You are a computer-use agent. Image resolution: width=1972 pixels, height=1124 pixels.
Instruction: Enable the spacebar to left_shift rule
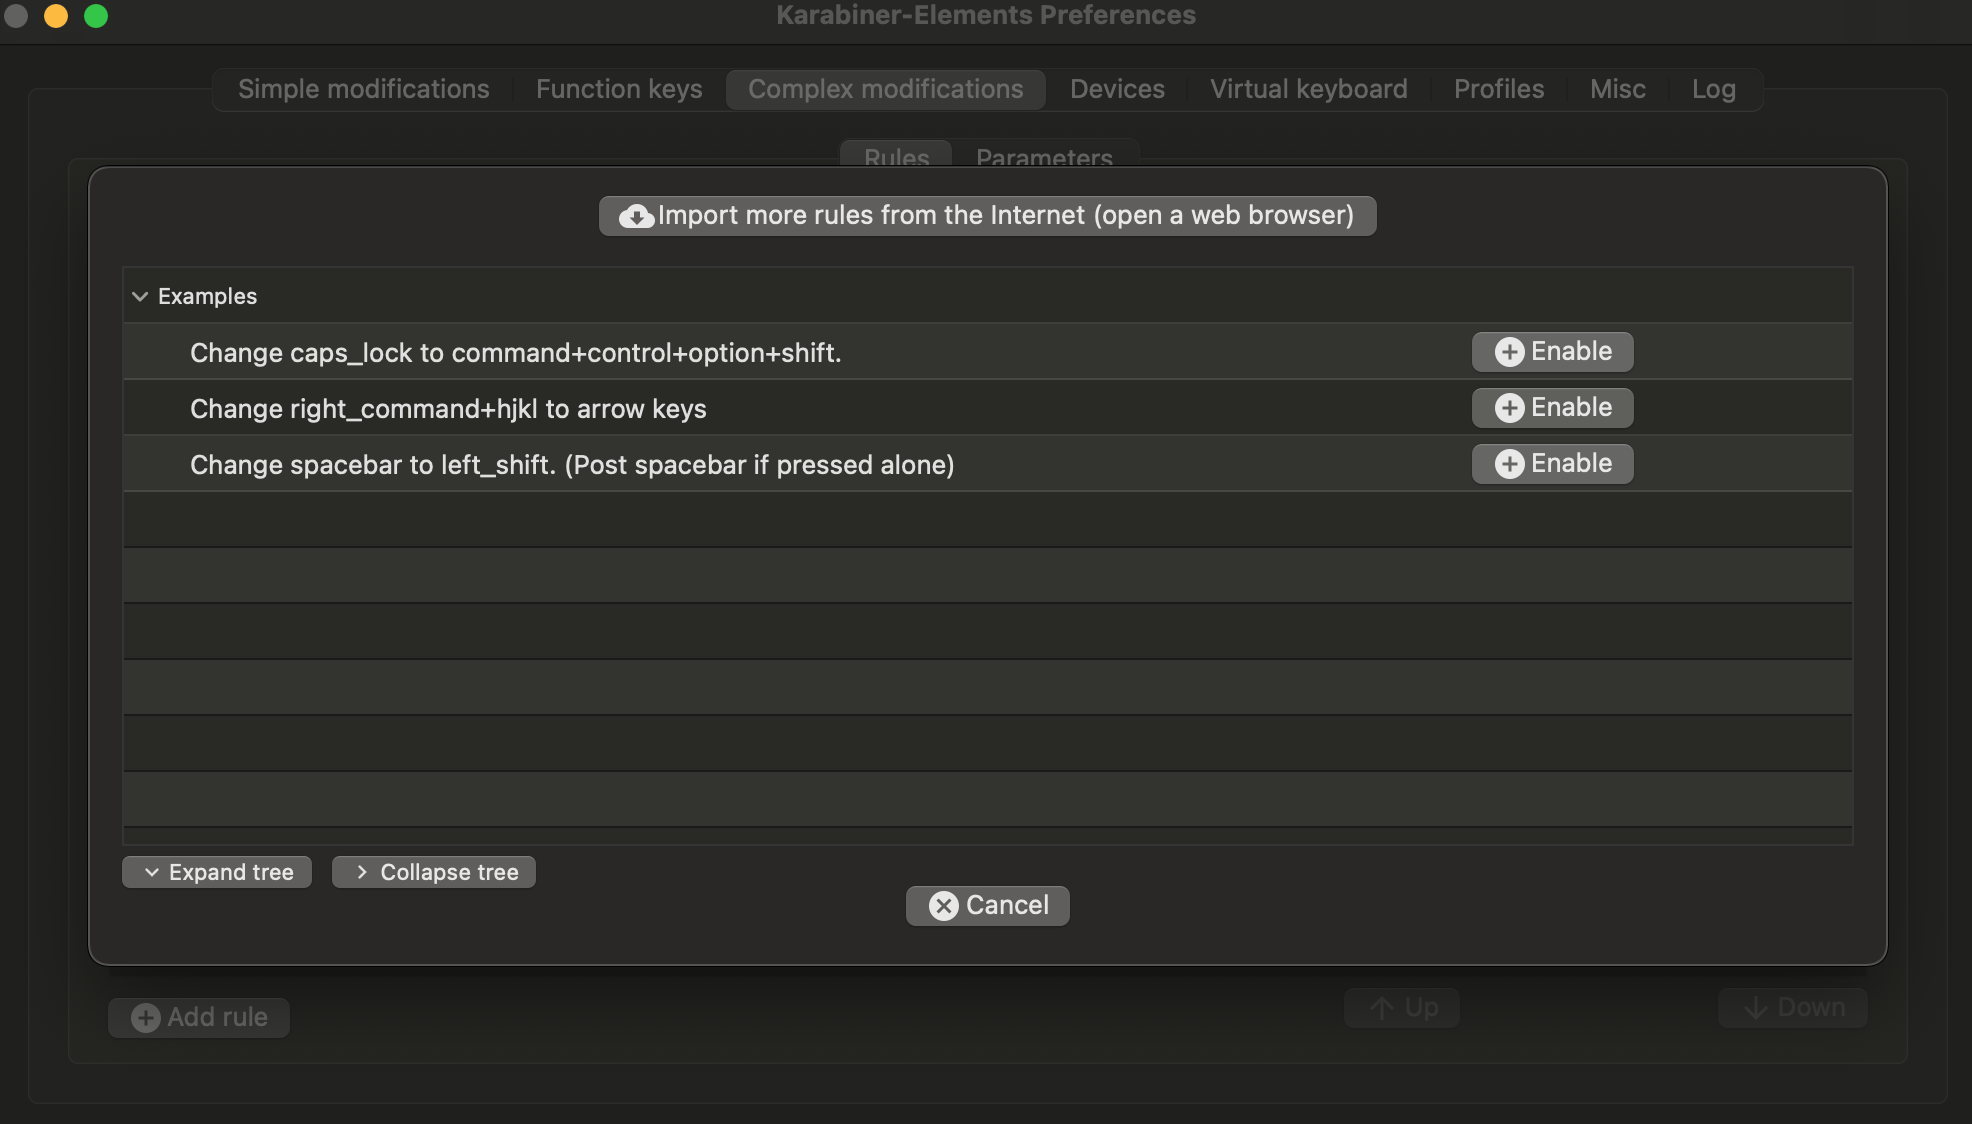point(1552,464)
